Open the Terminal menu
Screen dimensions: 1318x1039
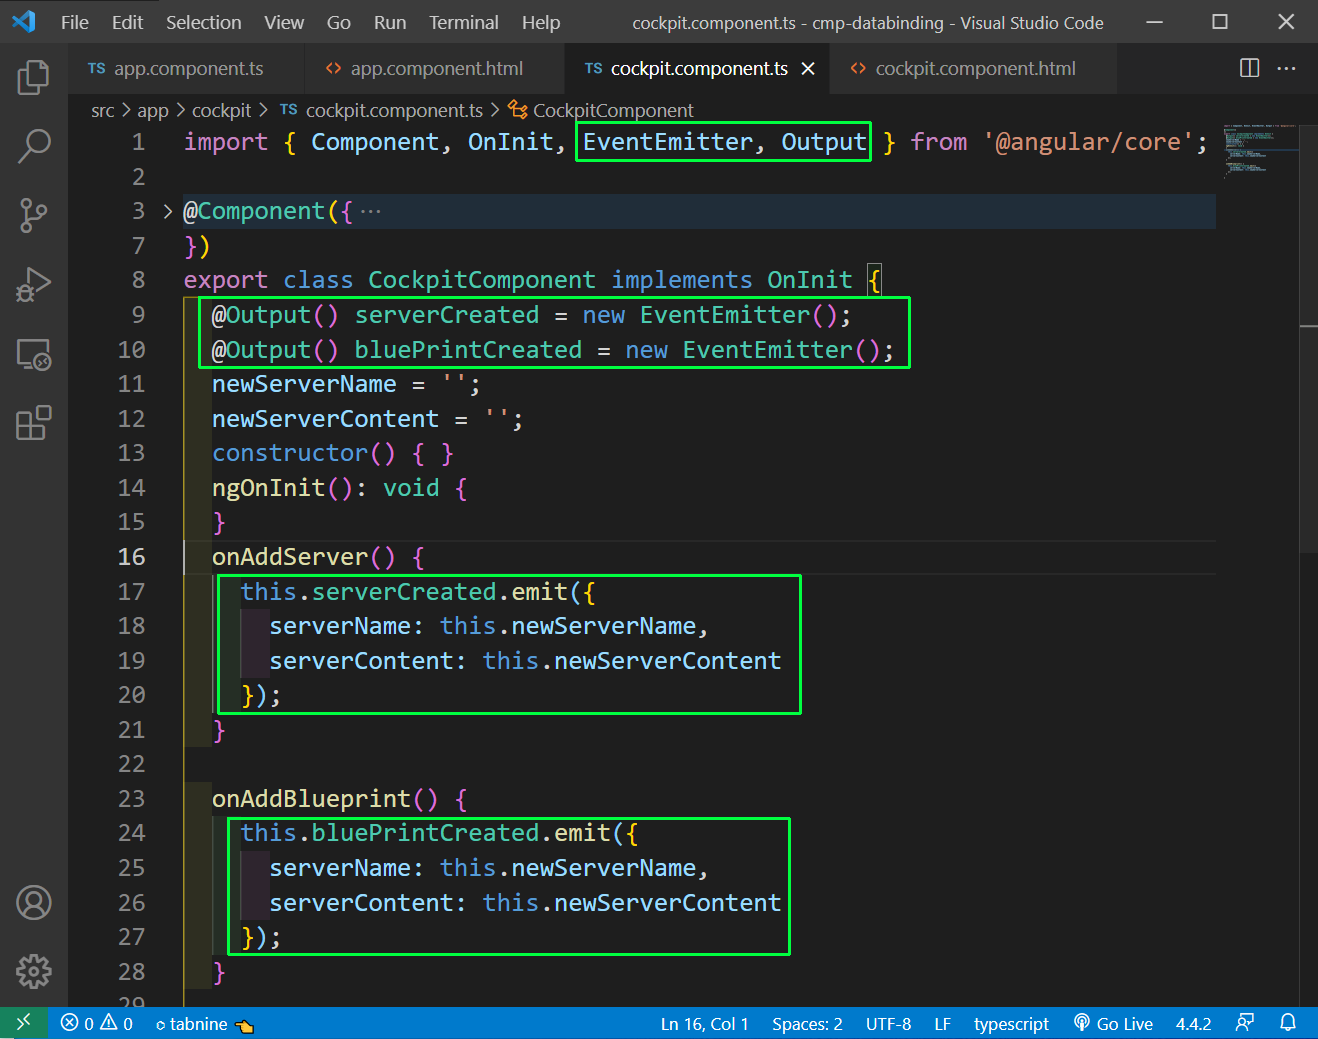(464, 22)
